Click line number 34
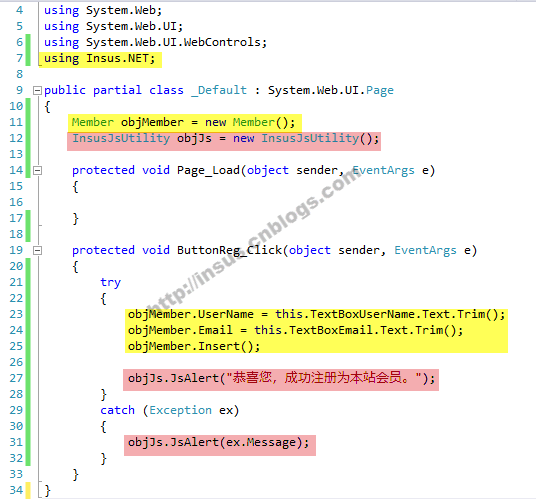The height and width of the screenshot is (499, 536). coord(16,490)
